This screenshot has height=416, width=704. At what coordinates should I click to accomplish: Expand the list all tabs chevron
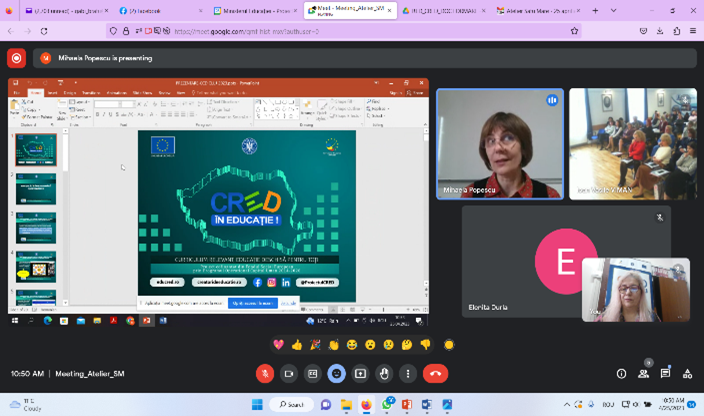614,11
